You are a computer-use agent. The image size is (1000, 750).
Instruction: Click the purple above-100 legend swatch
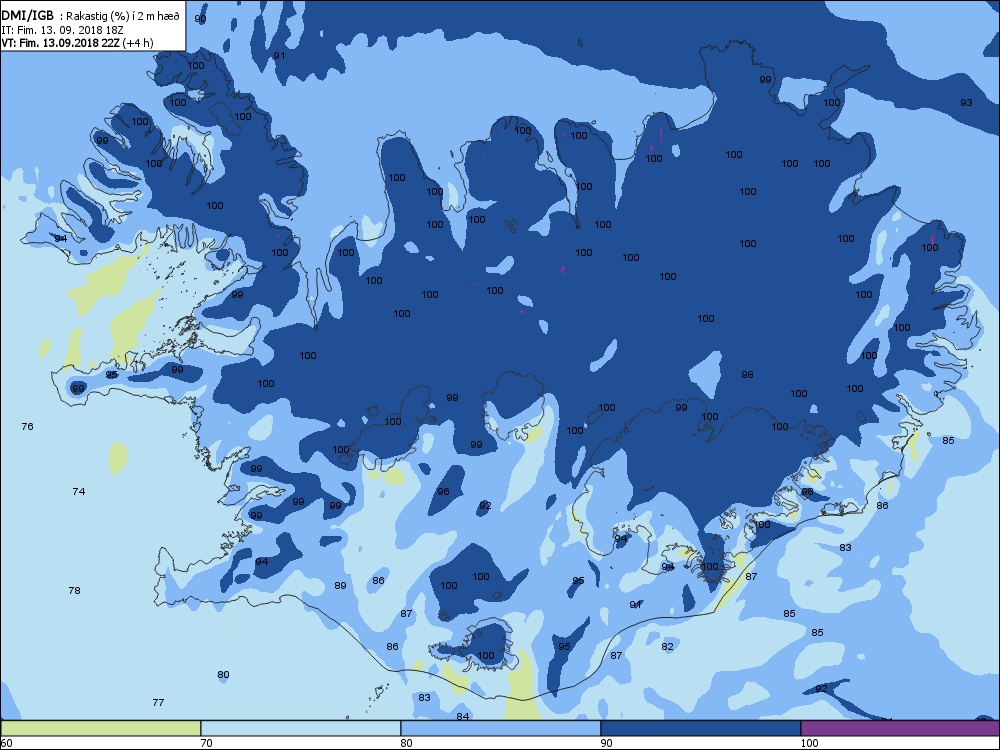[x=900, y=728]
